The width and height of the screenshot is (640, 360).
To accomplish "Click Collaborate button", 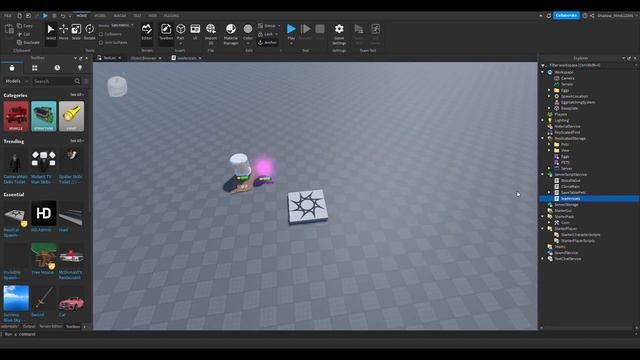I will [566, 16].
